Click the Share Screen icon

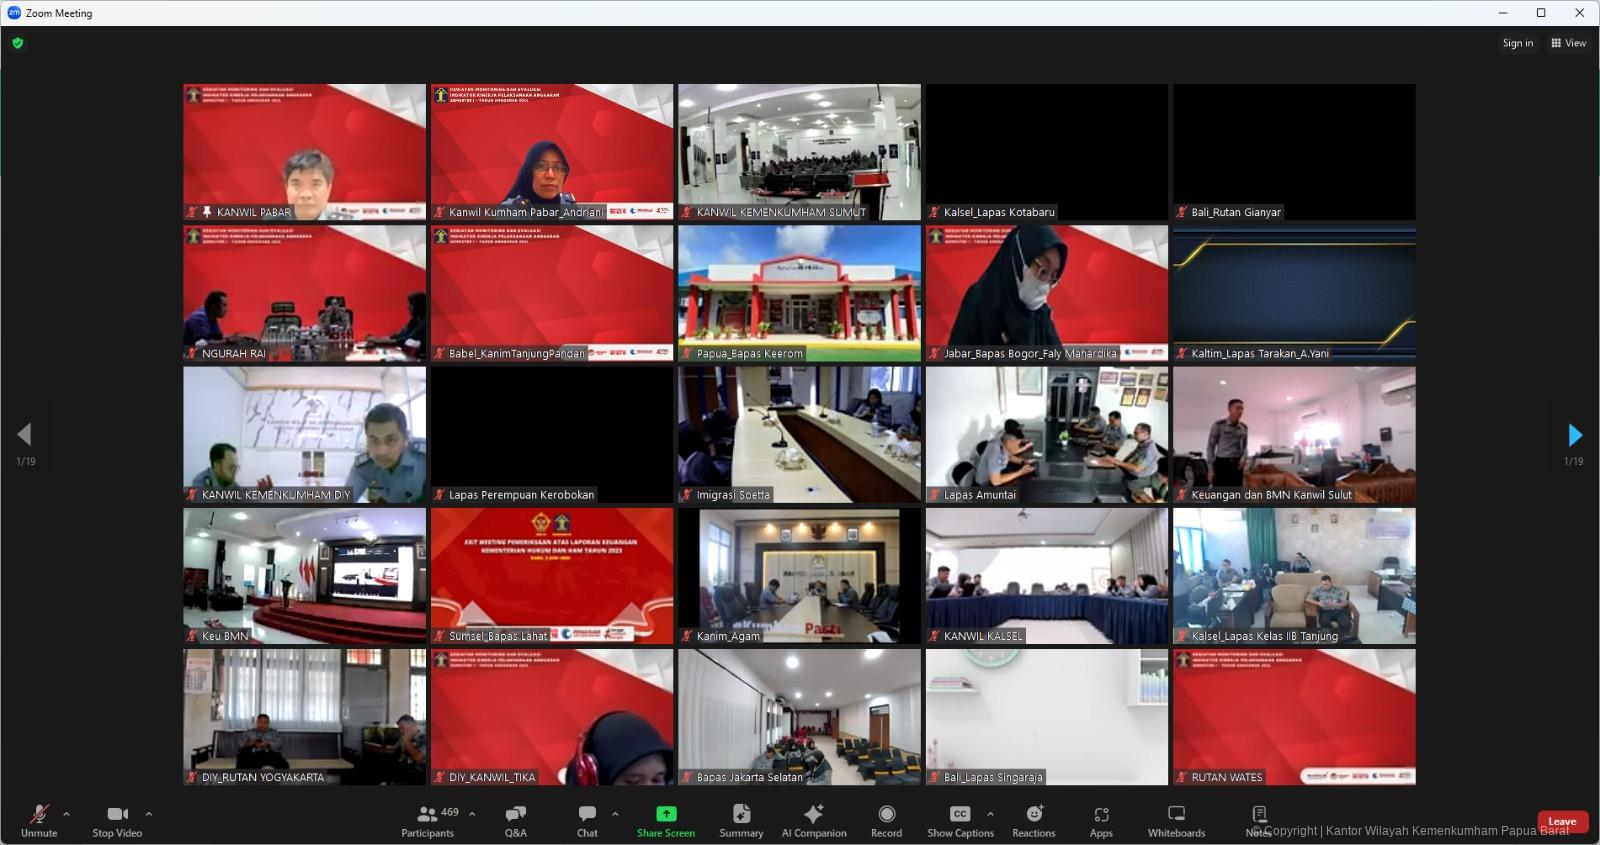(666, 814)
